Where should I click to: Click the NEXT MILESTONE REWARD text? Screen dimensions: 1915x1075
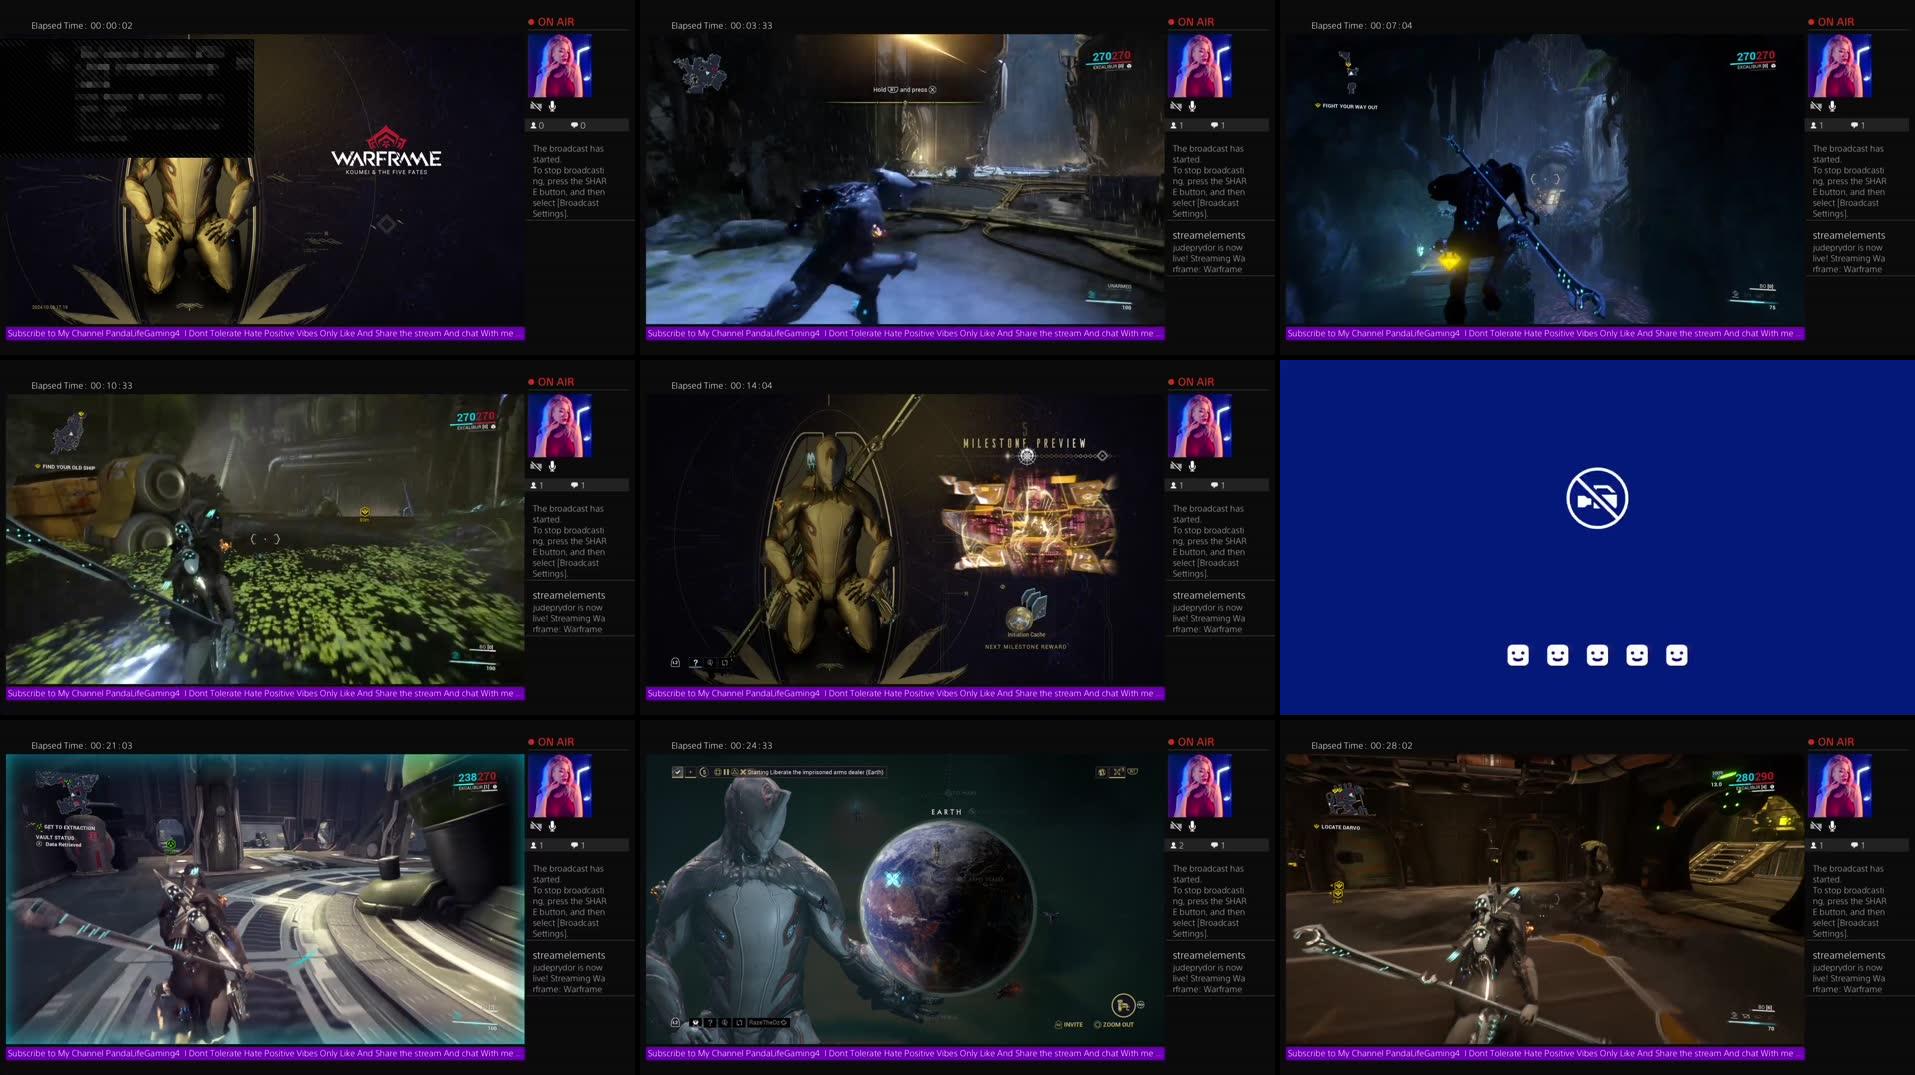pyautogui.click(x=1025, y=647)
